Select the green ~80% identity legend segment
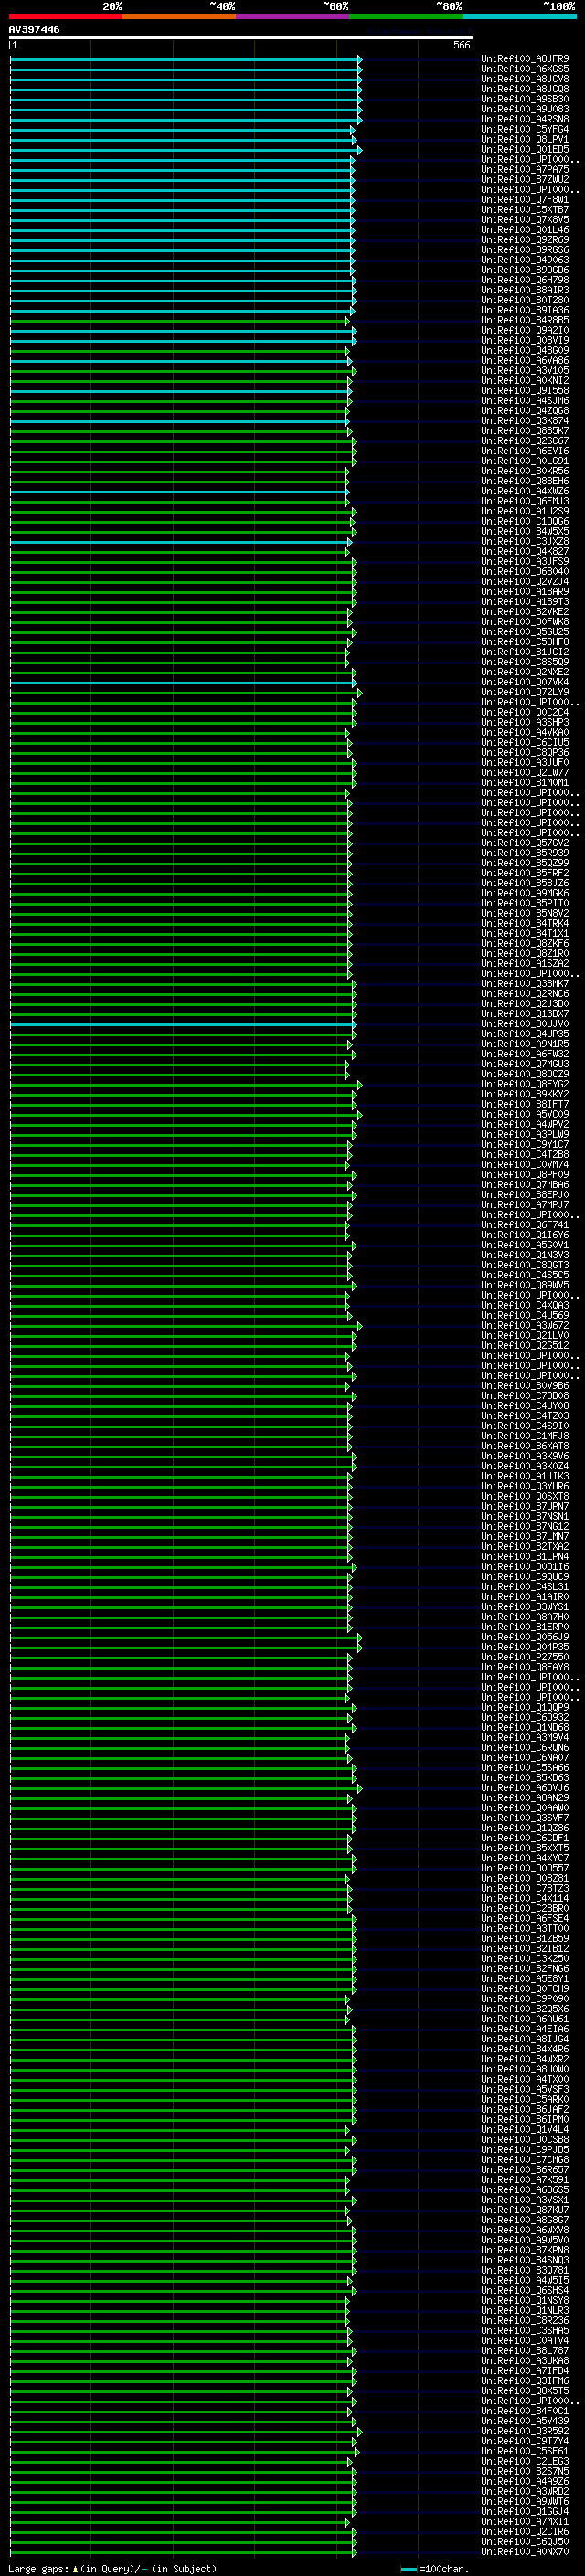This screenshot has height=2576, width=585. tap(406, 16)
